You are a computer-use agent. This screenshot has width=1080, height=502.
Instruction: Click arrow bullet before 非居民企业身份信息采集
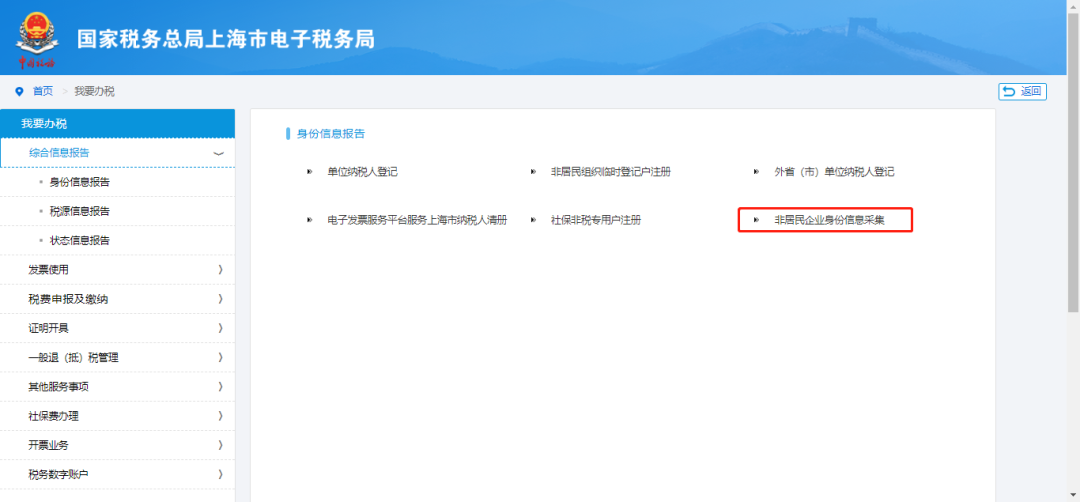756,220
